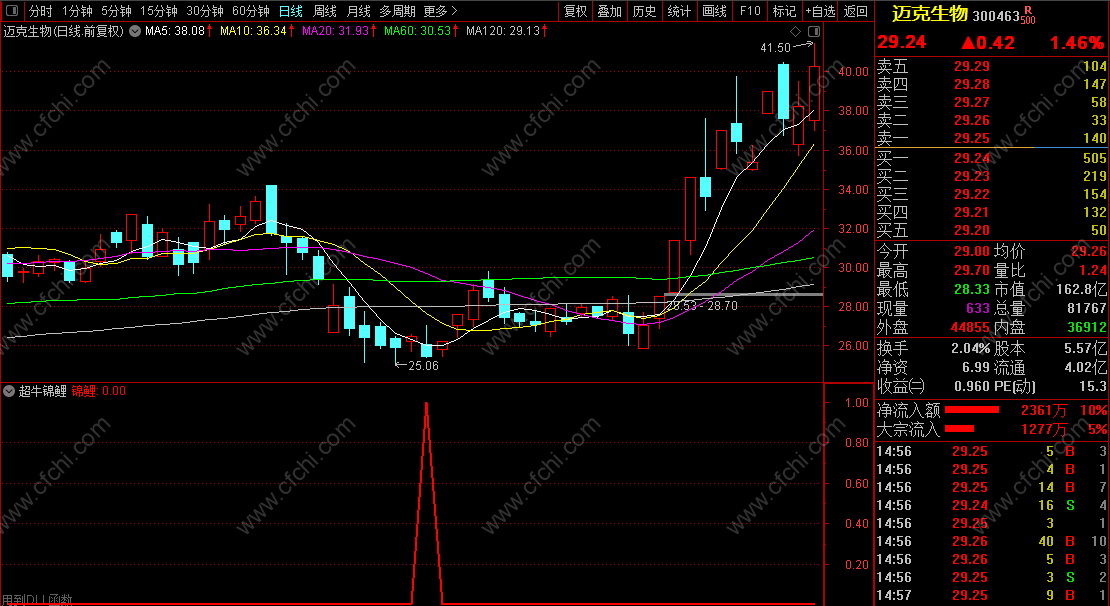Viewport: 1110px width, 606px height.
Task: Click the 买一 price 29.24 row
Action: pyautogui.click(x=992, y=158)
